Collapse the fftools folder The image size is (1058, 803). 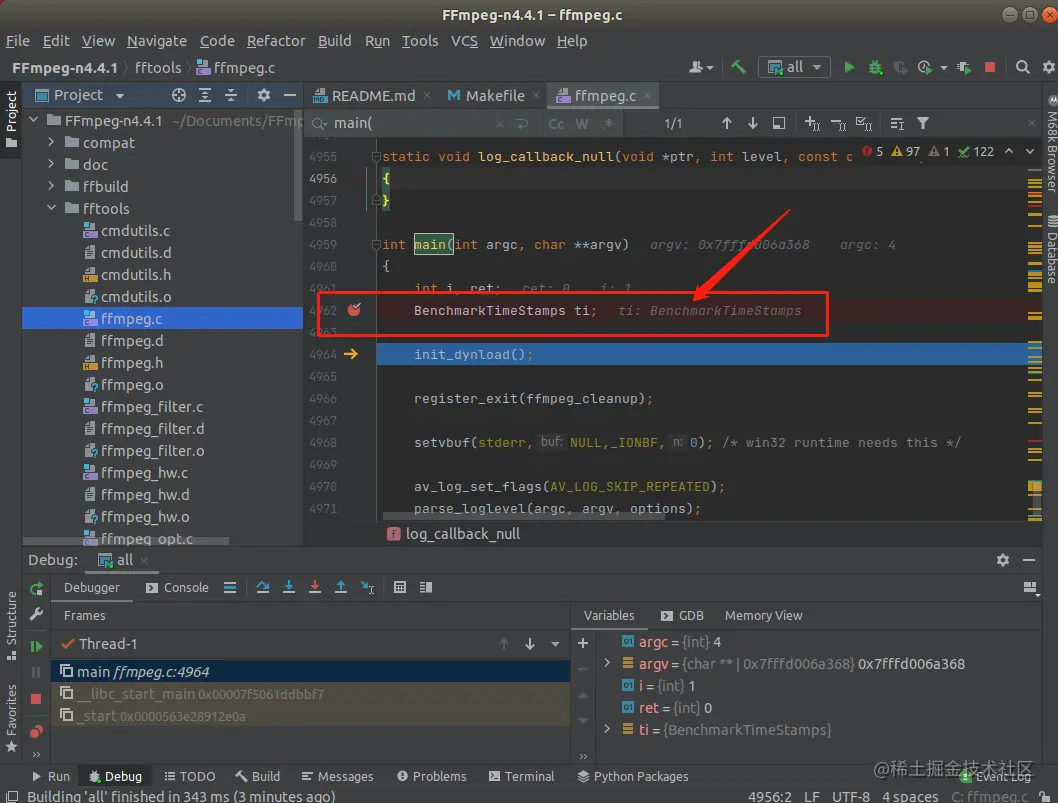[51, 208]
